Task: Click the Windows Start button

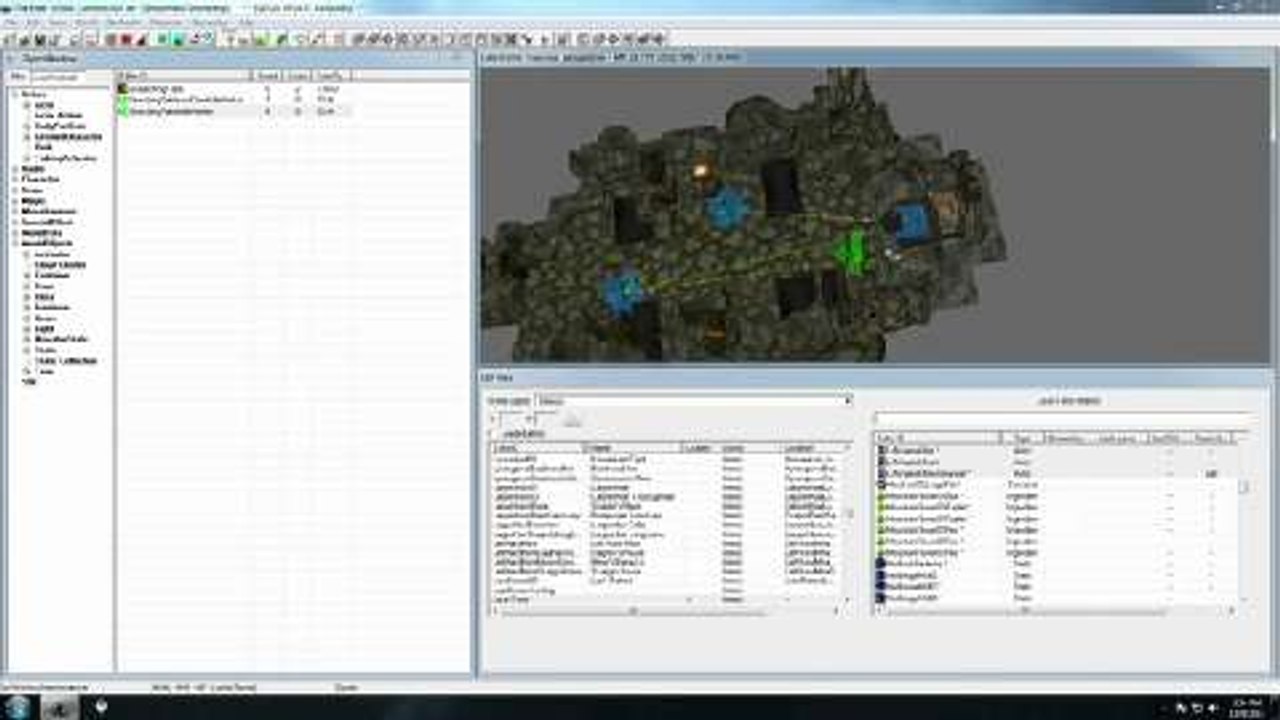Action: [18, 707]
